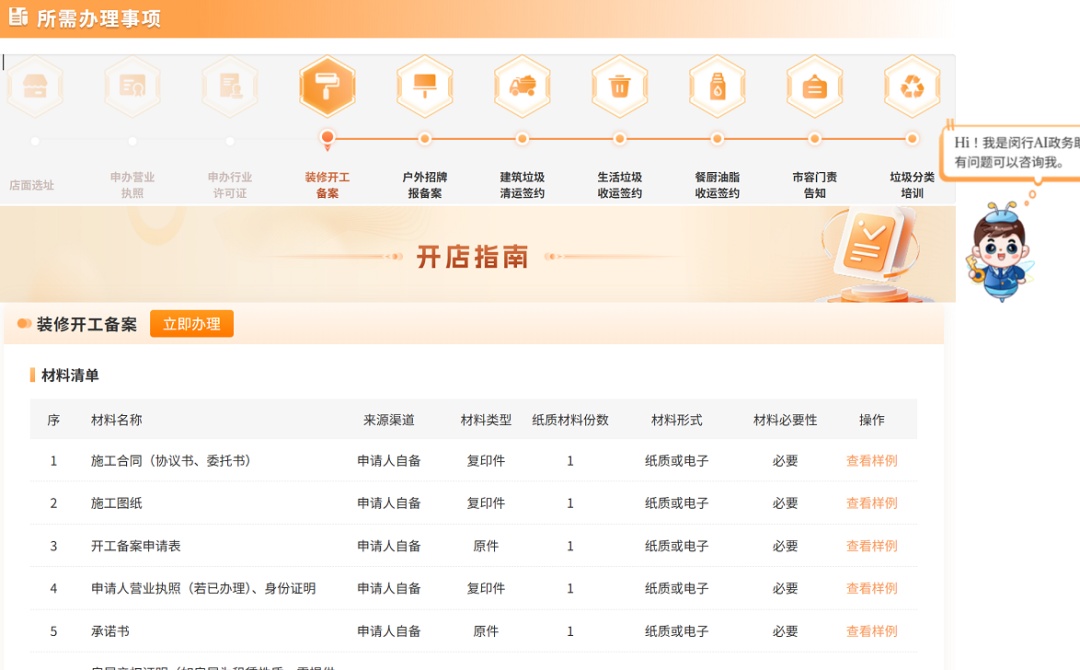Select the 生活垃圾收运签约 trash bin icon
The height and width of the screenshot is (670, 1080).
click(620, 87)
